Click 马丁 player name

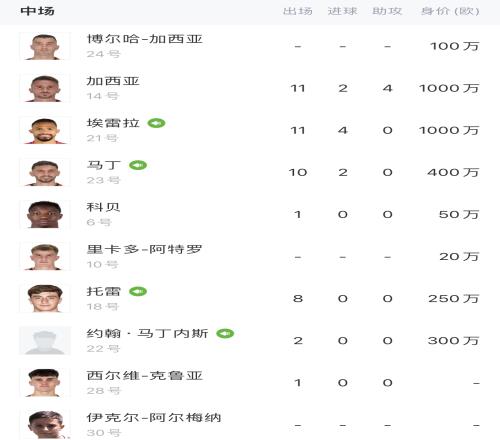pos(103,165)
